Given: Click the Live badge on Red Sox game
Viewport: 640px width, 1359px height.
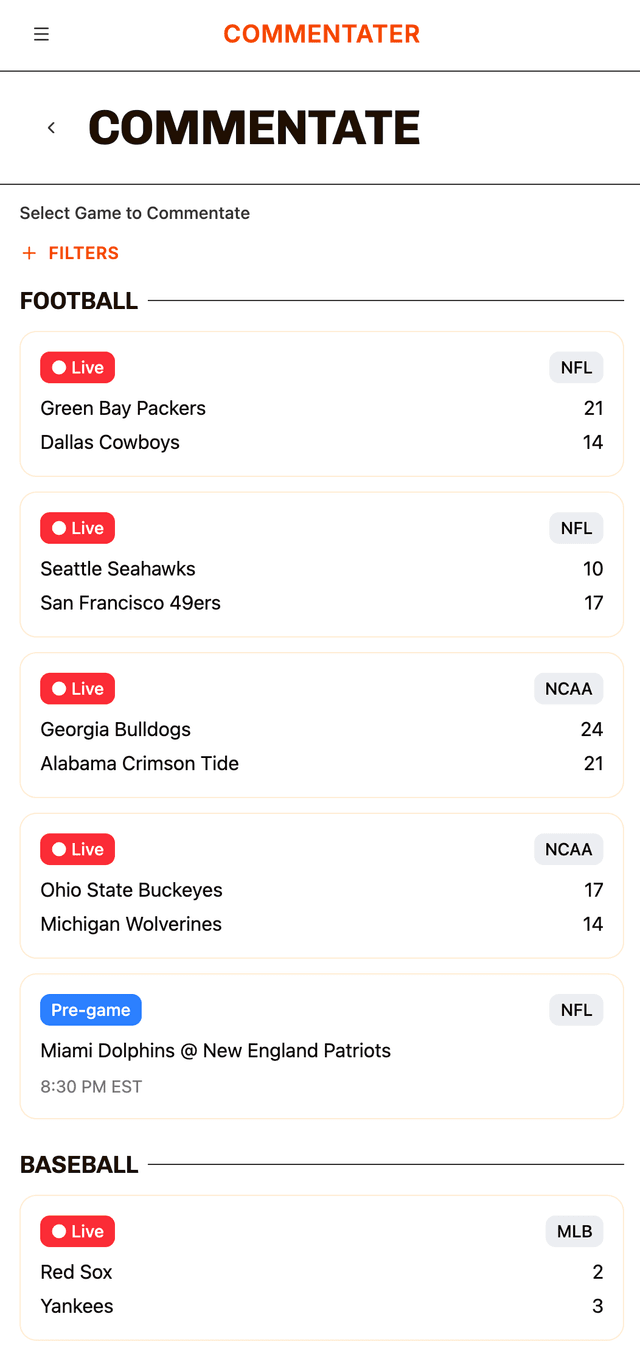Looking at the screenshot, I should (x=77, y=1231).
